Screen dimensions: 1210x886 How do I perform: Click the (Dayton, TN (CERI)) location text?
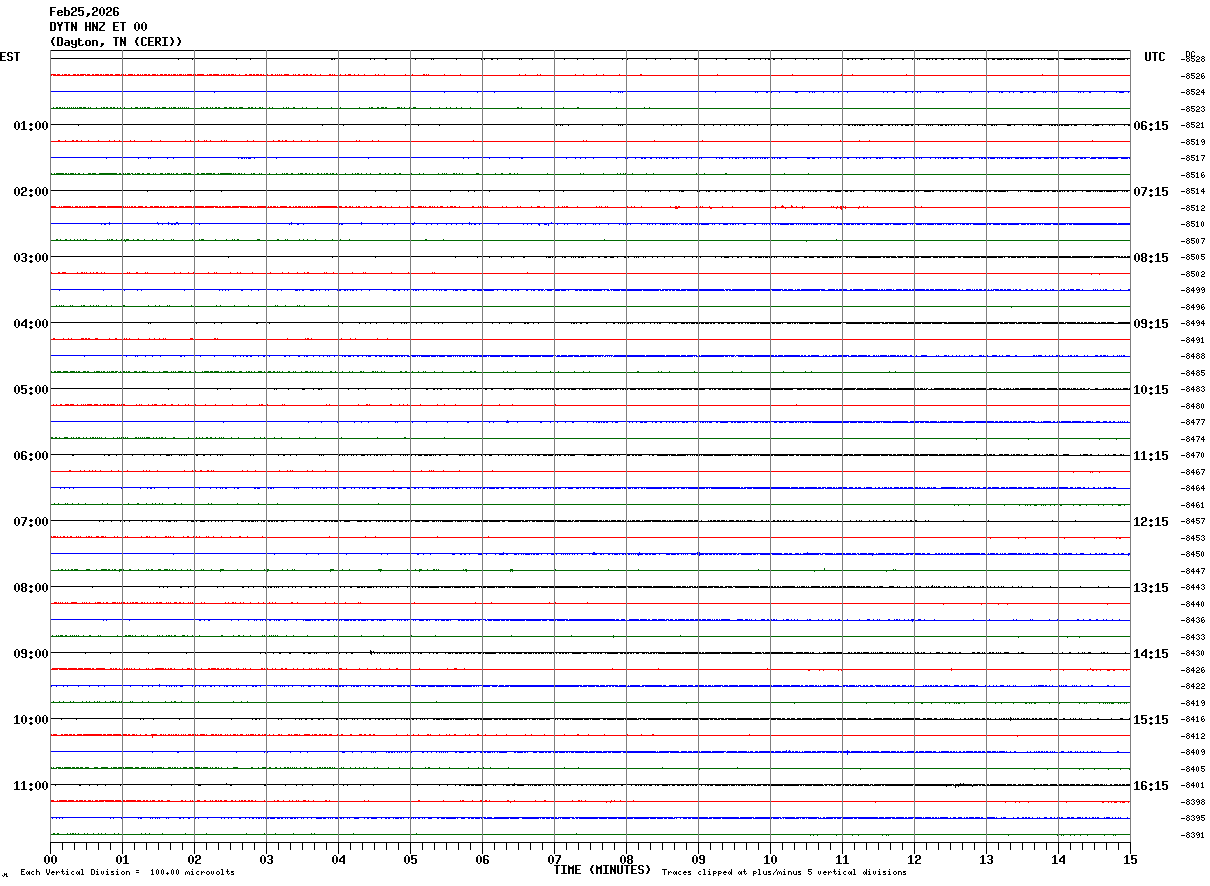[x=116, y=42]
